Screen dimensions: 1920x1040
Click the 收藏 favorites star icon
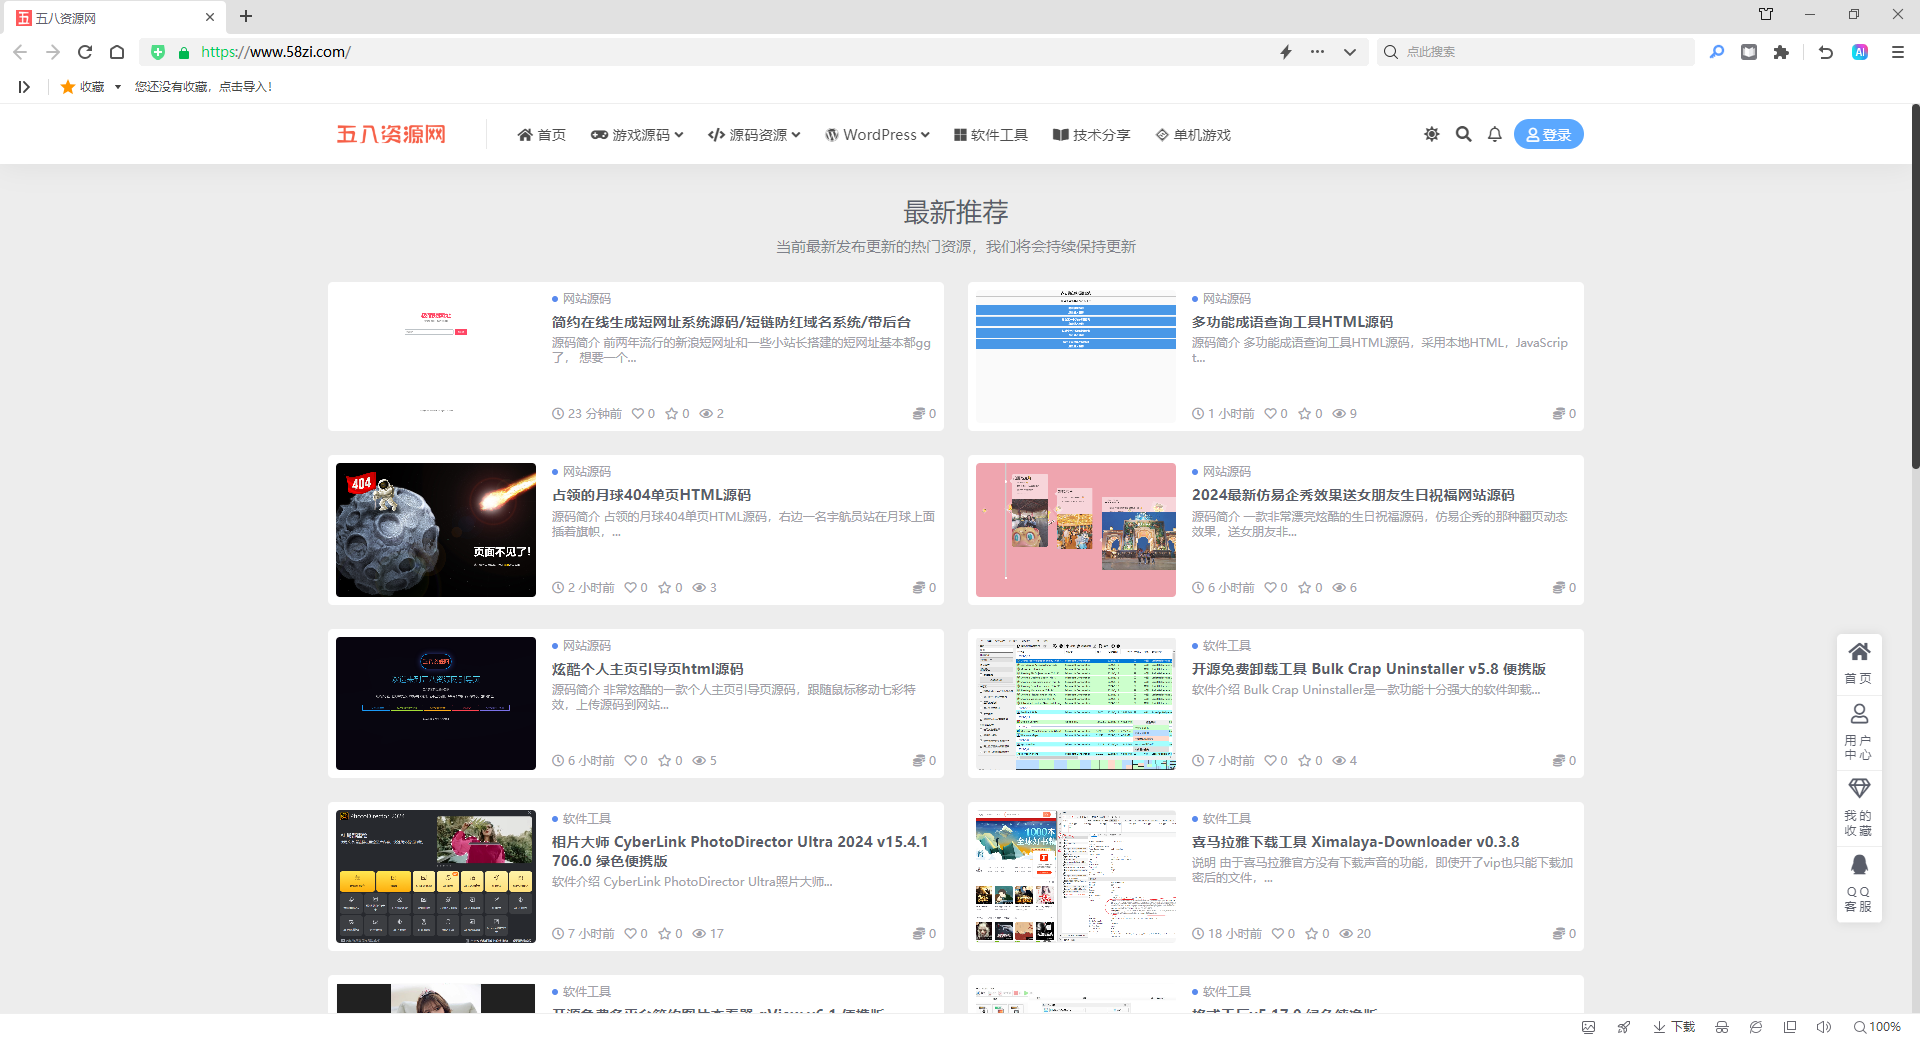68,87
